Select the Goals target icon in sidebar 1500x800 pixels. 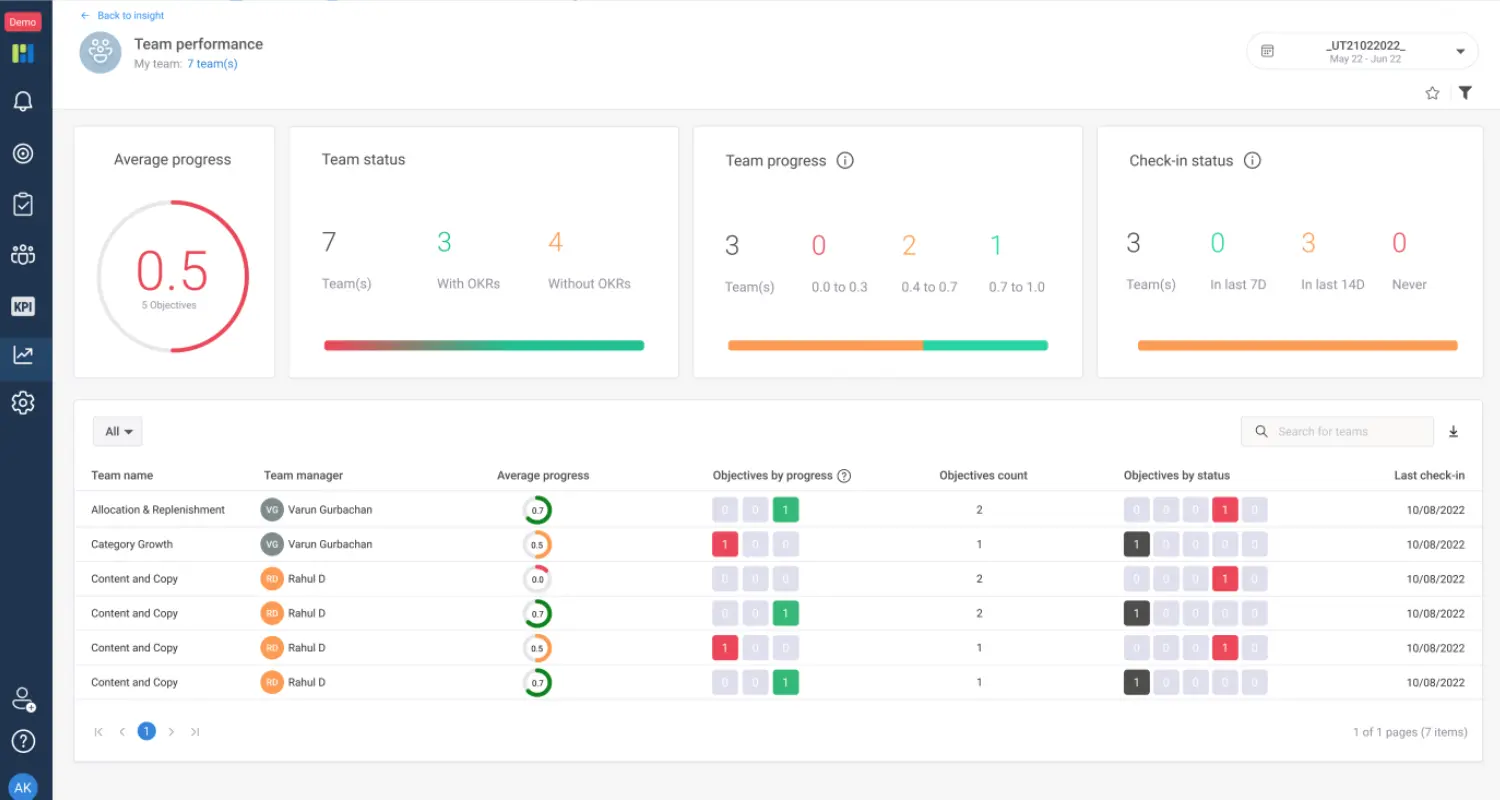pyautogui.click(x=25, y=153)
